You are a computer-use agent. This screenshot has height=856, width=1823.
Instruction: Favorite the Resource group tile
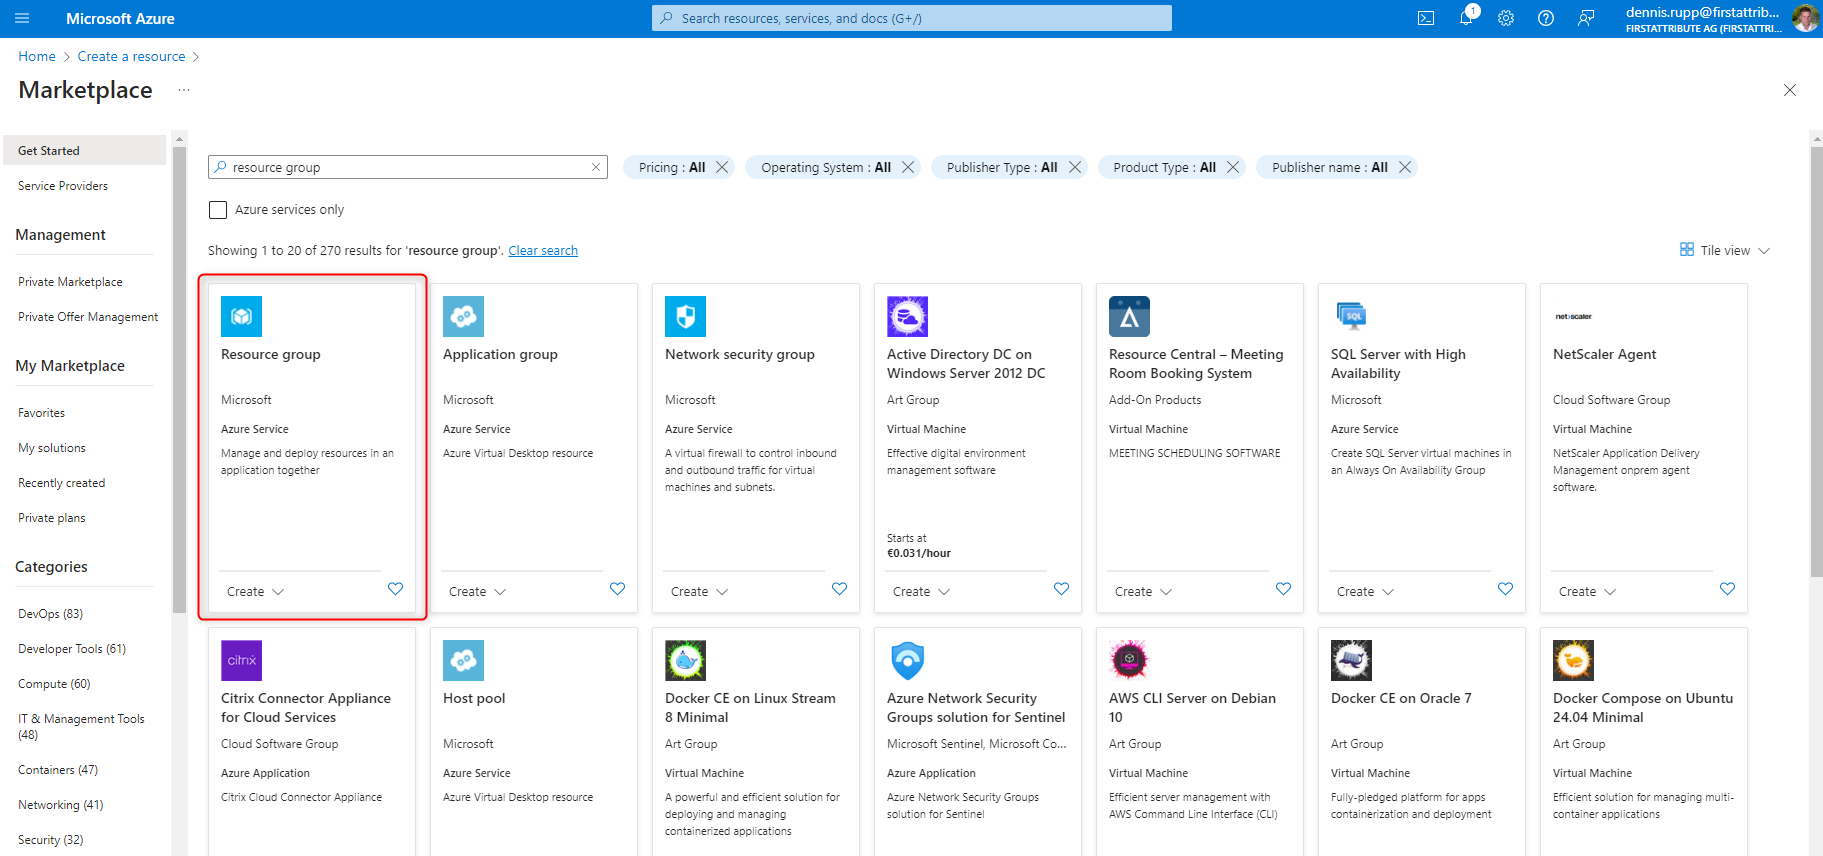point(395,589)
